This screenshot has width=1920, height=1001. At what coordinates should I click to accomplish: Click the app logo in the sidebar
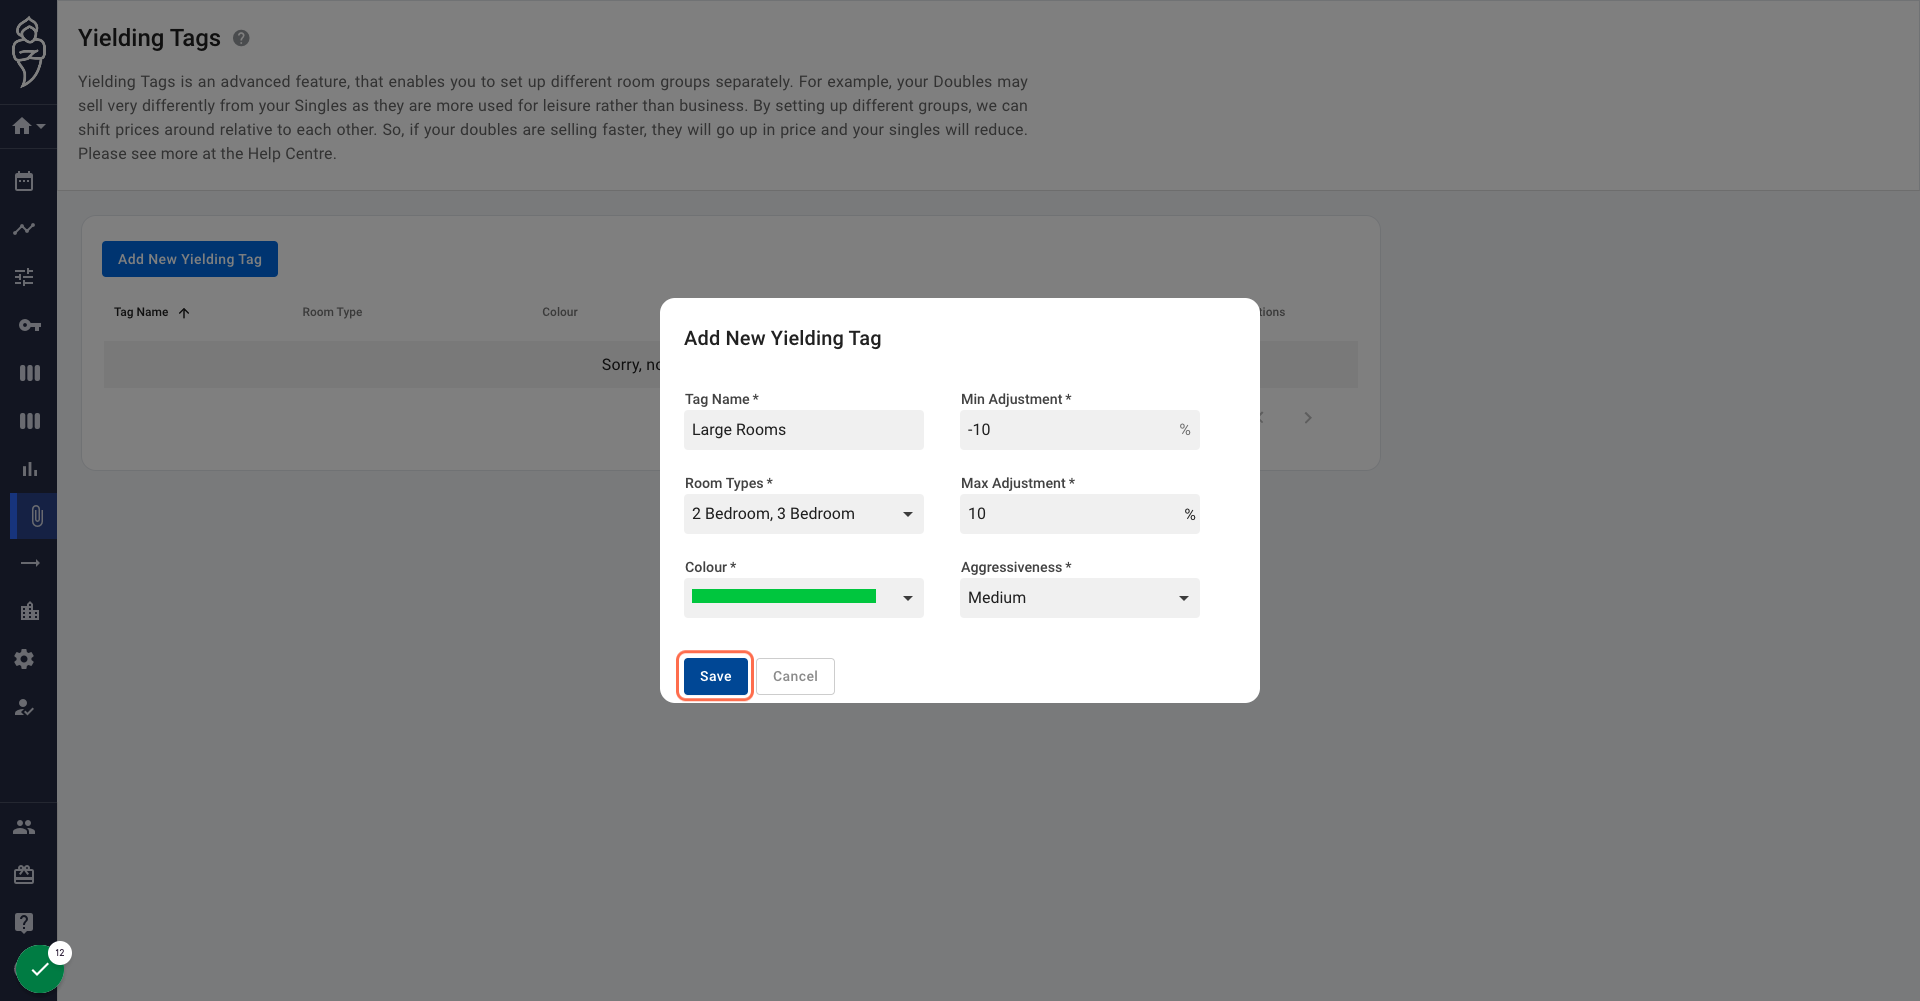point(28,52)
